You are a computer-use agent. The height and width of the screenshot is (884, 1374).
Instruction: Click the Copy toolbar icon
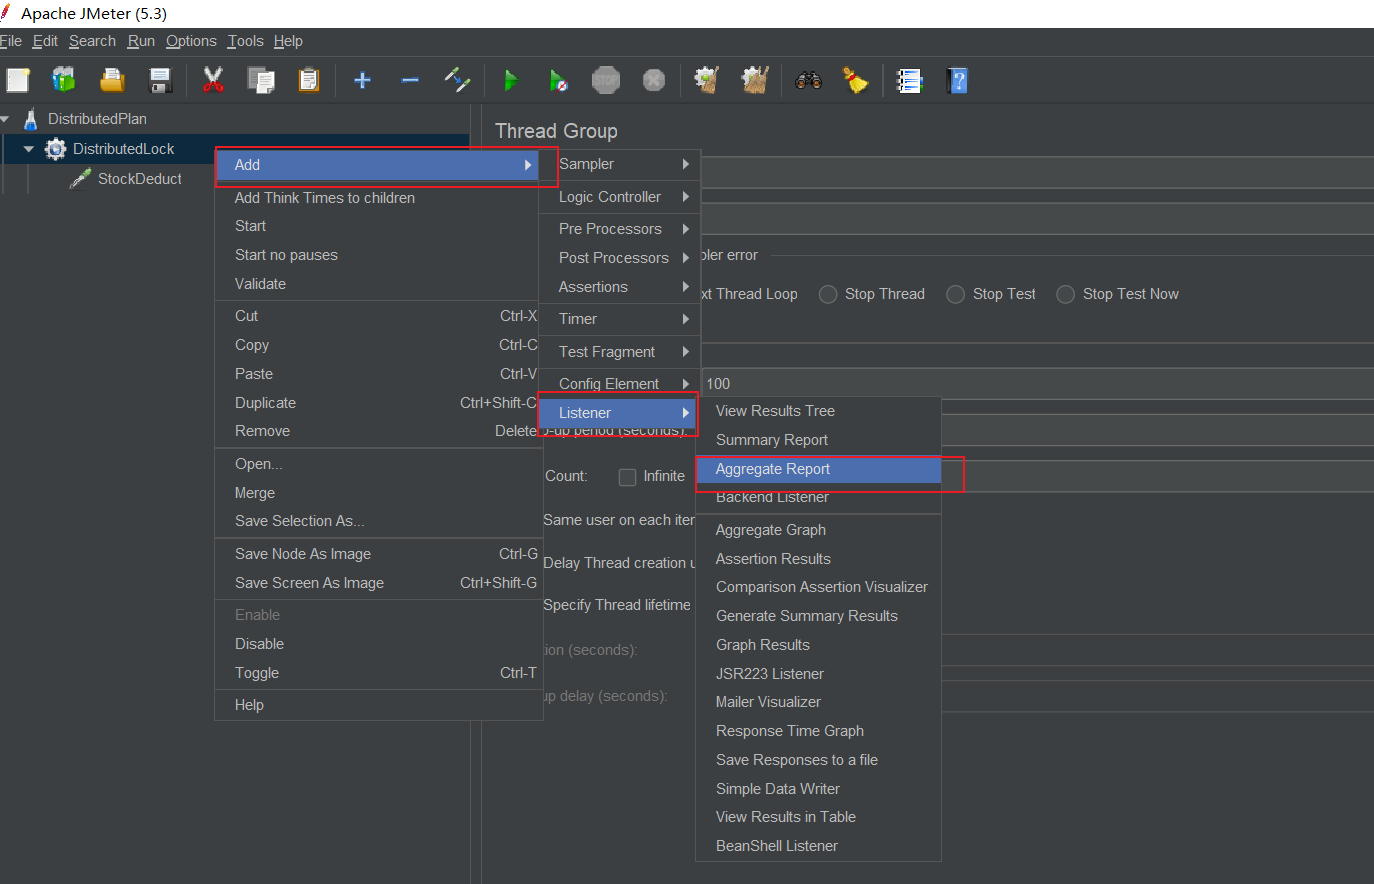[261, 80]
